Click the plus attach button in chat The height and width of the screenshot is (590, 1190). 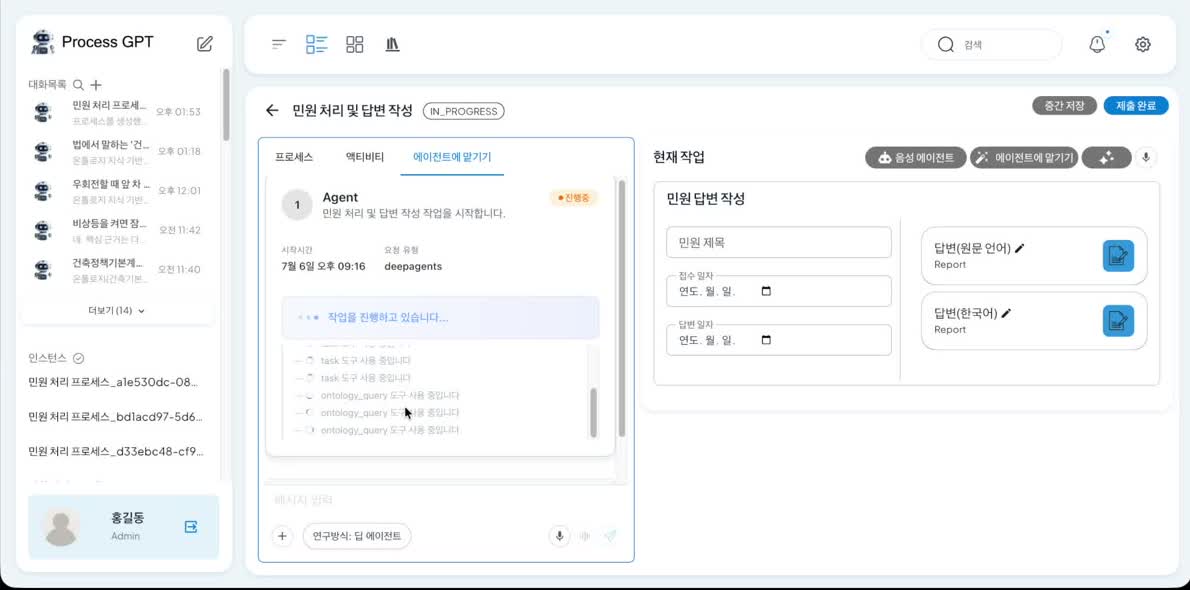(x=282, y=536)
